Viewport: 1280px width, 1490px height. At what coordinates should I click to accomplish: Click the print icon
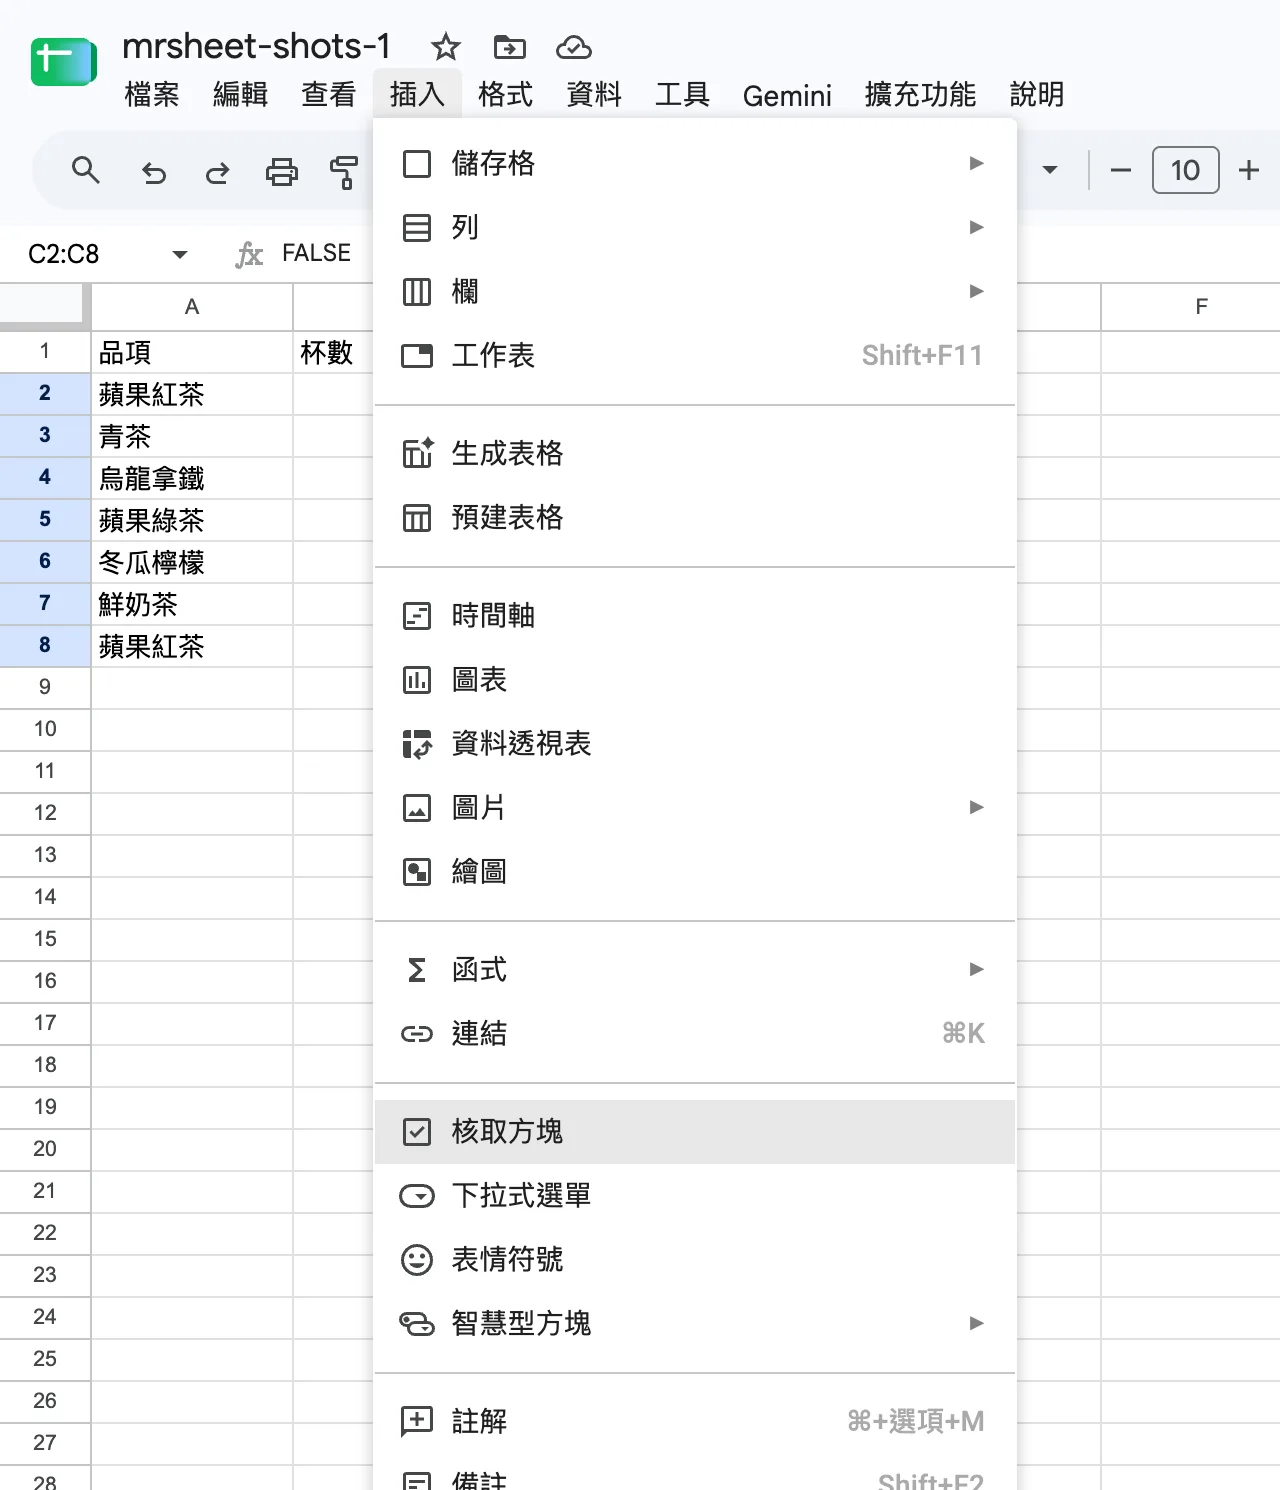pyautogui.click(x=282, y=172)
